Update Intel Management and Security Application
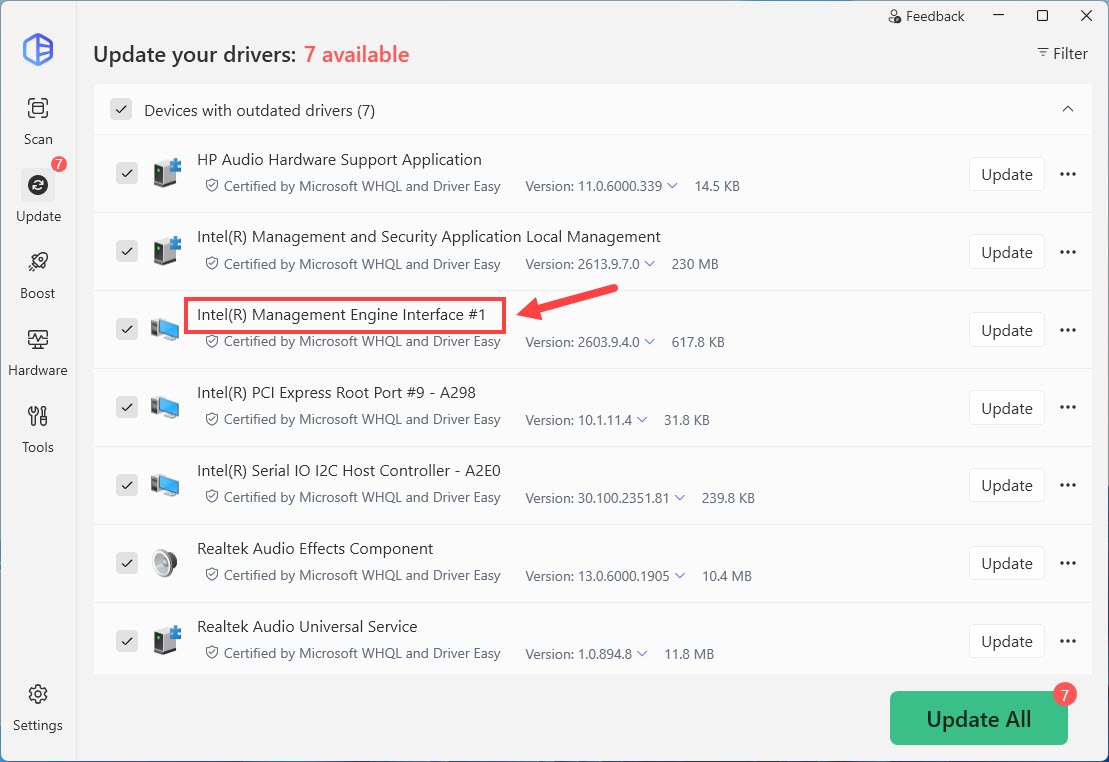 (x=1006, y=252)
